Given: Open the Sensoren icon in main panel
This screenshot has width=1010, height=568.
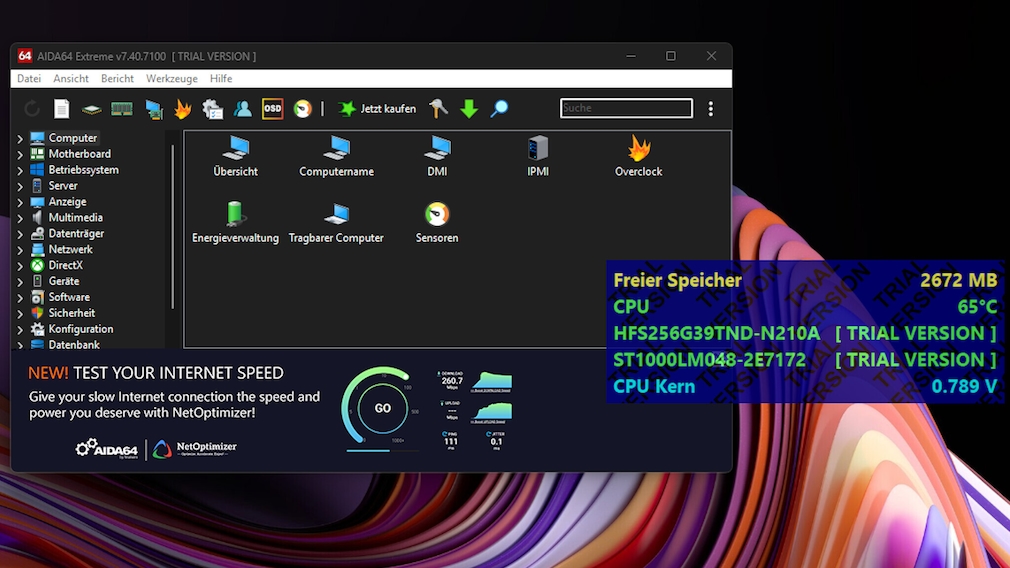Looking at the screenshot, I should (437, 215).
